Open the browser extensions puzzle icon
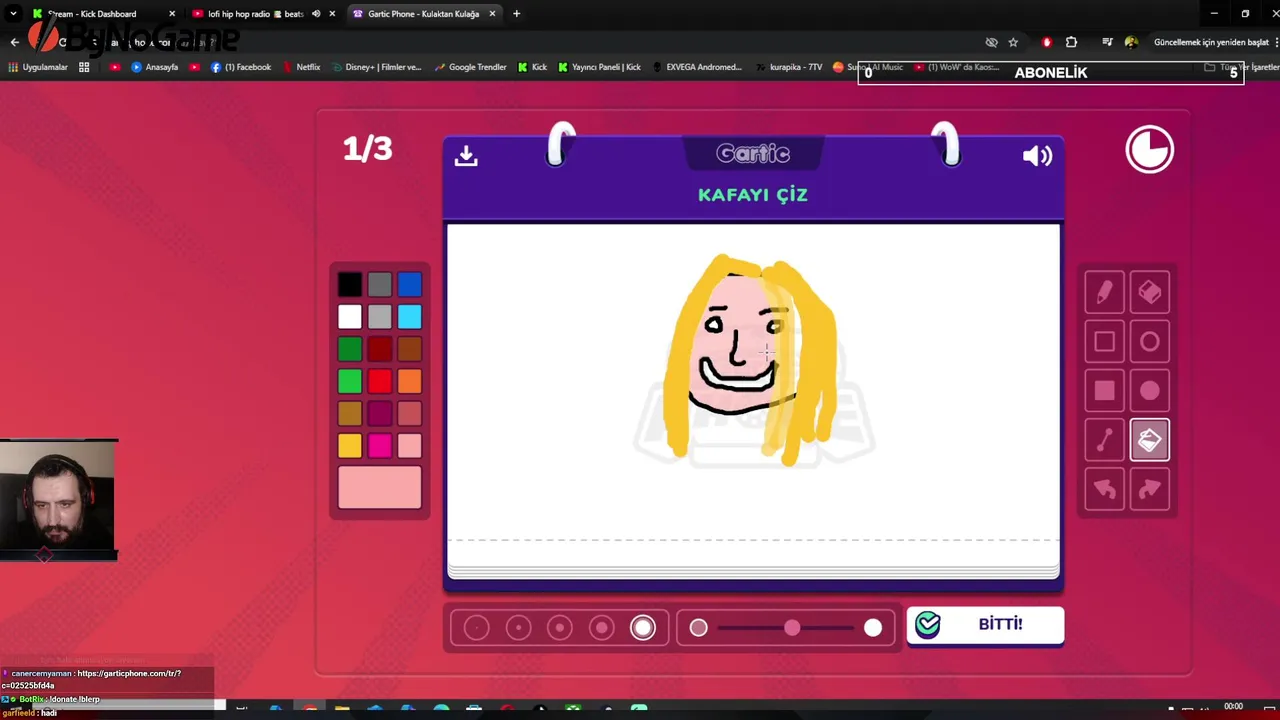Viewport: 1280px width, 720px height. [1071, 42]
